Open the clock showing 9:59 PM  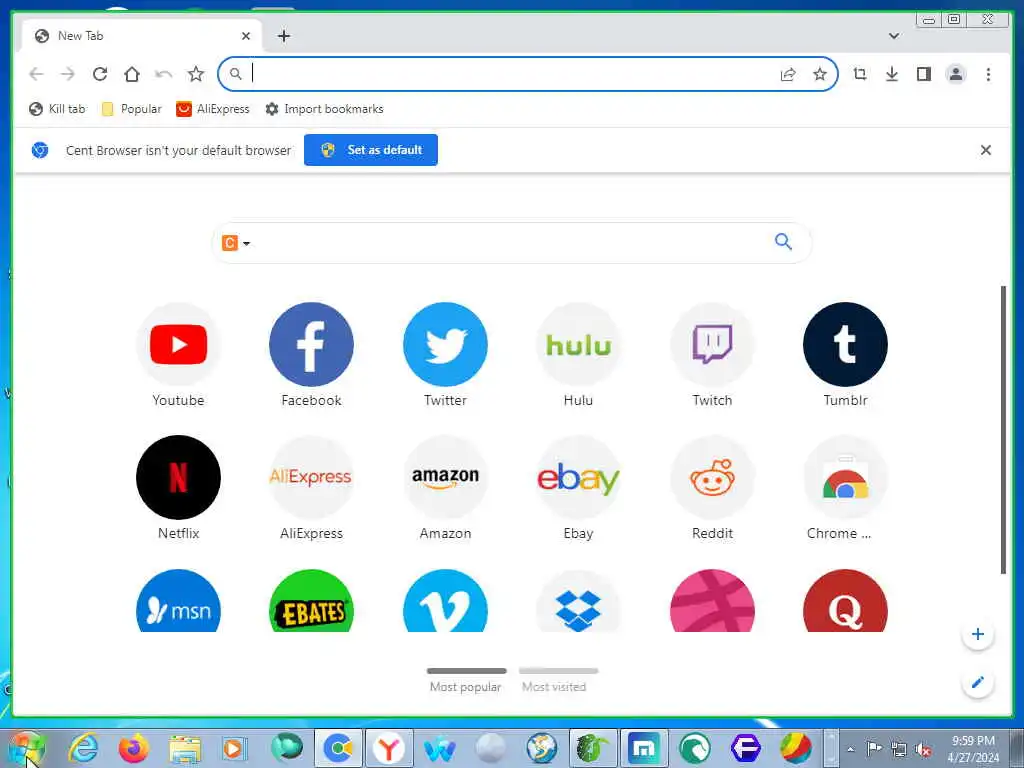coord(973,749)
